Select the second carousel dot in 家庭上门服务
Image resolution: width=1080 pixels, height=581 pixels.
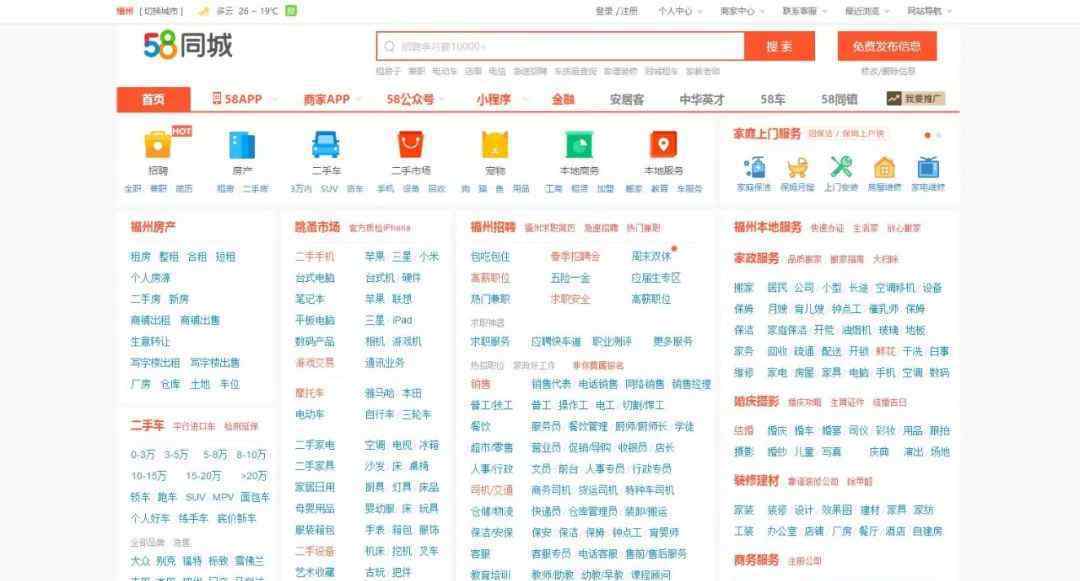pyautogui.click(x=938, y=135)
